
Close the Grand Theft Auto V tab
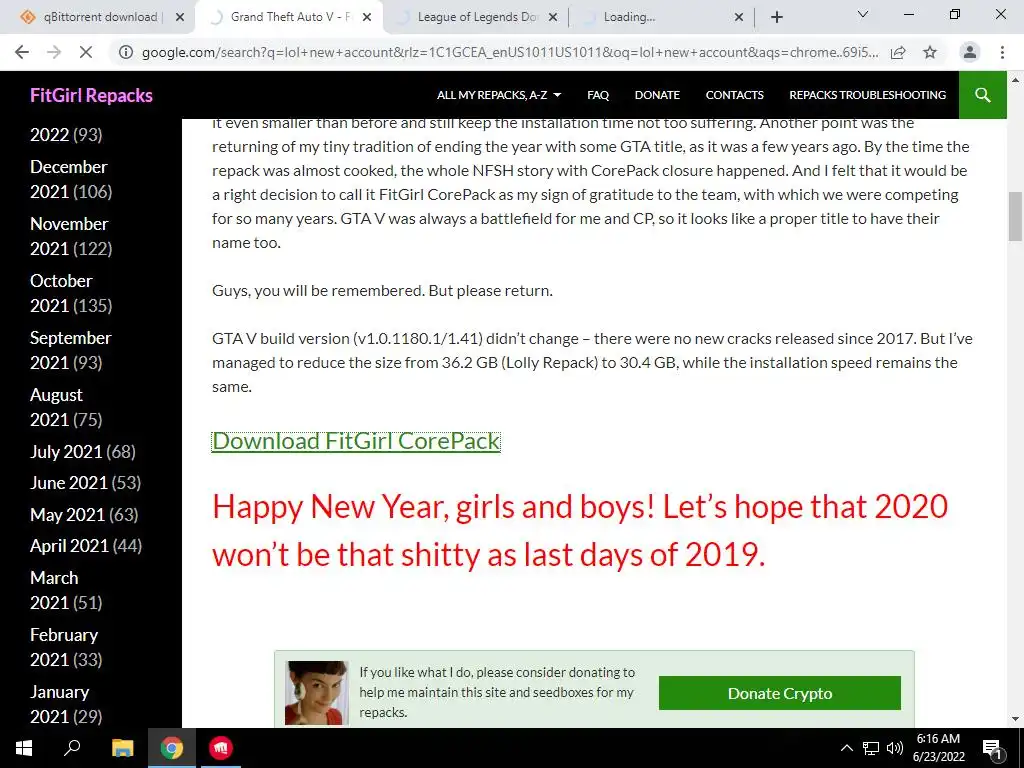coord(367,17)
